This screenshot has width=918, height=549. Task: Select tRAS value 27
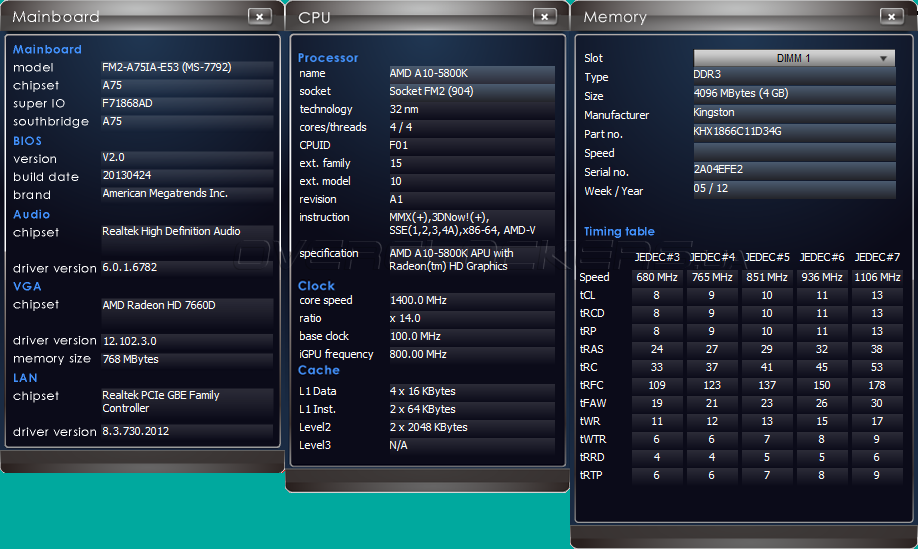coord(712,349)
